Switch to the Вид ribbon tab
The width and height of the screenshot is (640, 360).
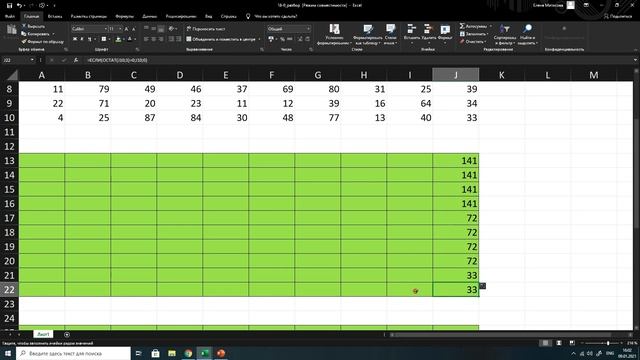(x=209, y=16)
